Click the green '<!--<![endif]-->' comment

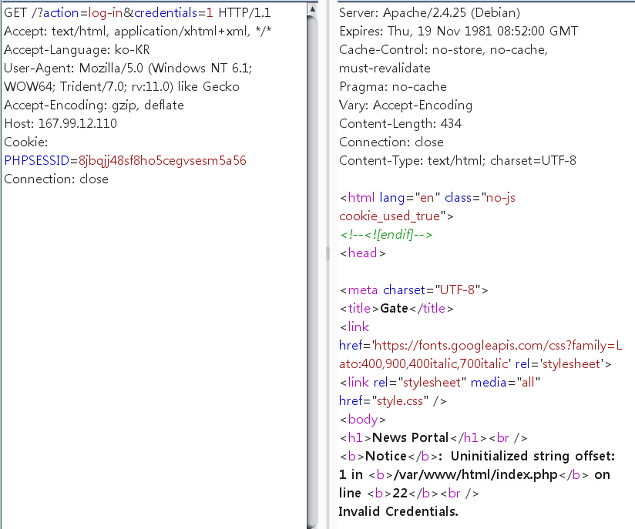(386, 235)
